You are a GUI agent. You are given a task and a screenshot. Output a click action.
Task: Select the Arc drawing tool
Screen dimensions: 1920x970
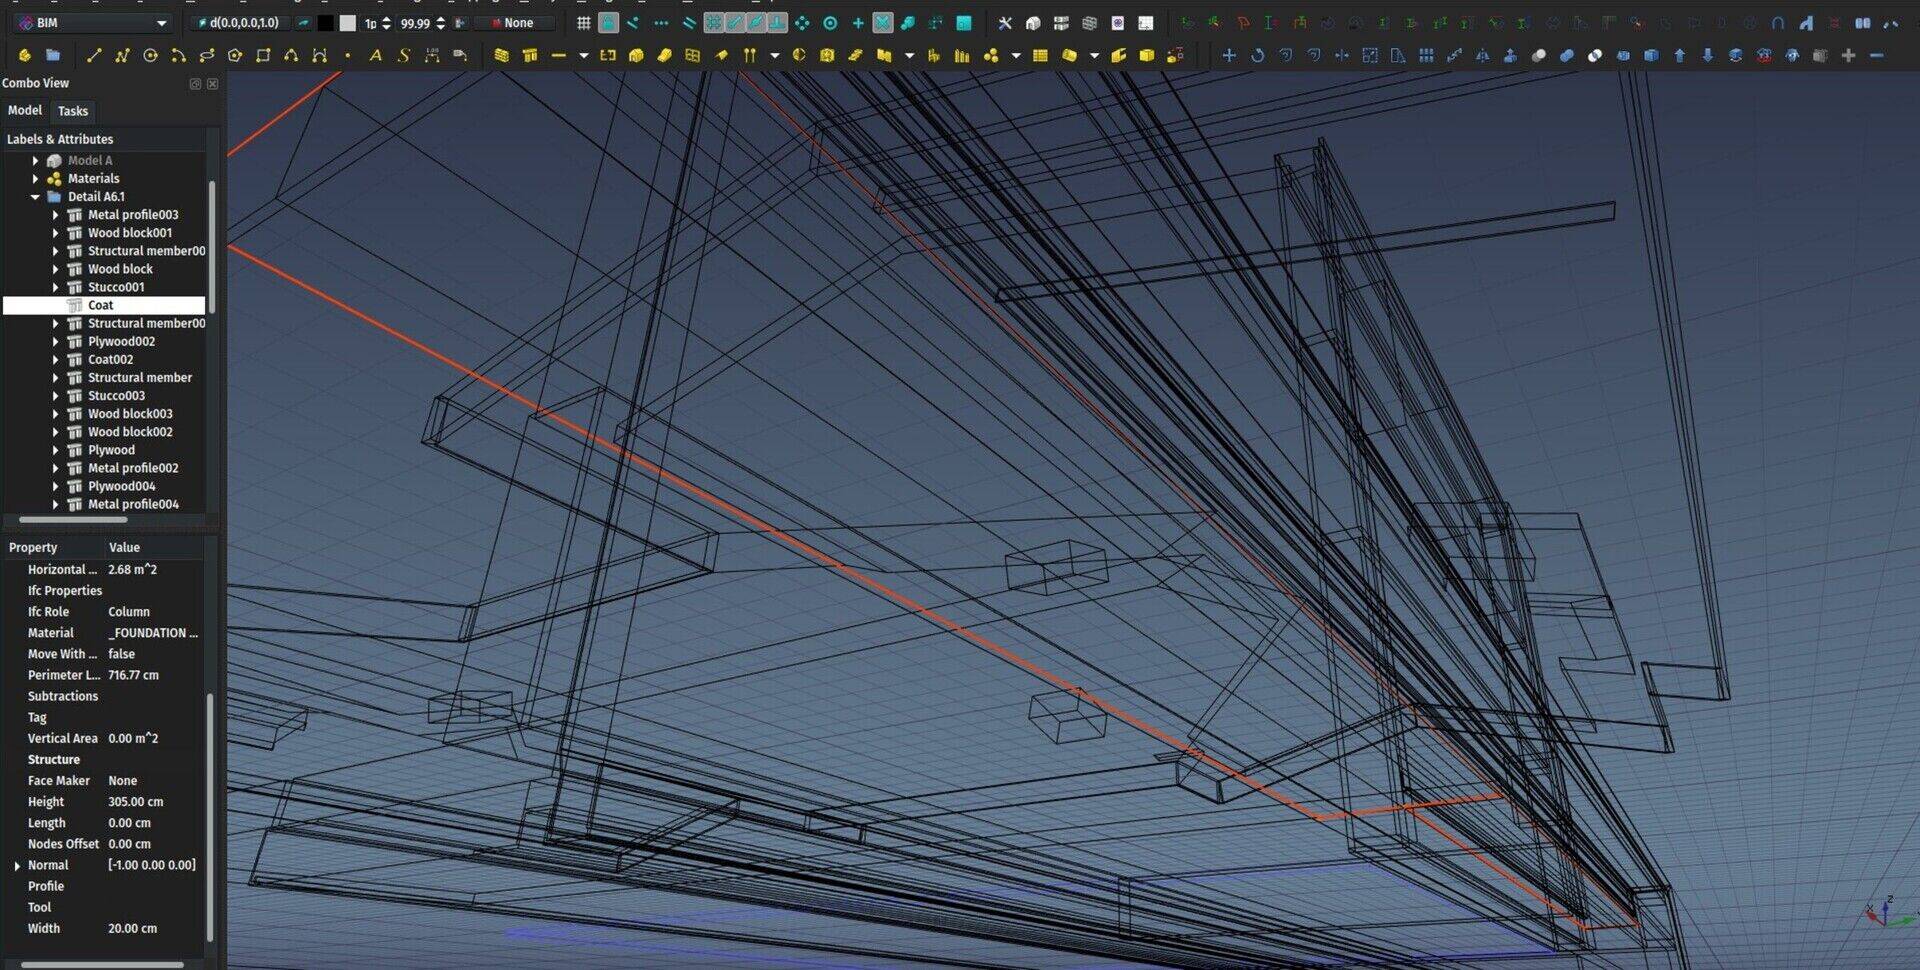coord(178,56)
